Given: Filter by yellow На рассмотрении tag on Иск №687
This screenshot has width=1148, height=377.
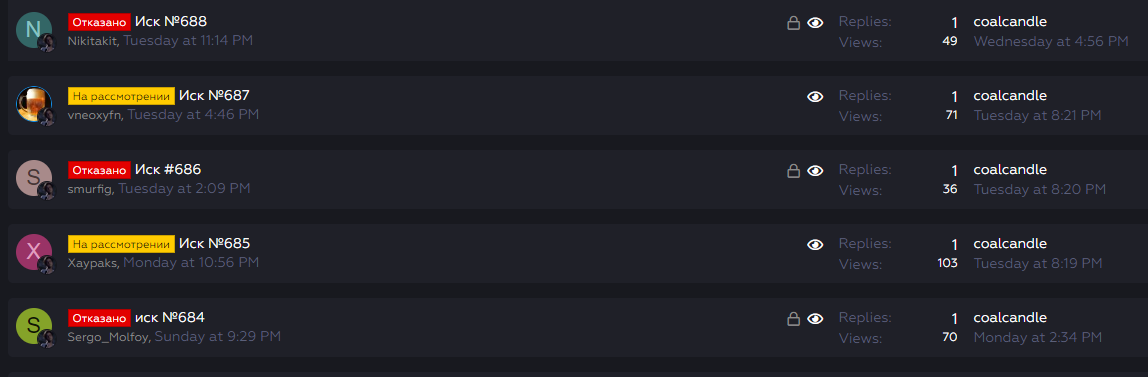Looking at the screenshot, I should [x=122, y=96].
